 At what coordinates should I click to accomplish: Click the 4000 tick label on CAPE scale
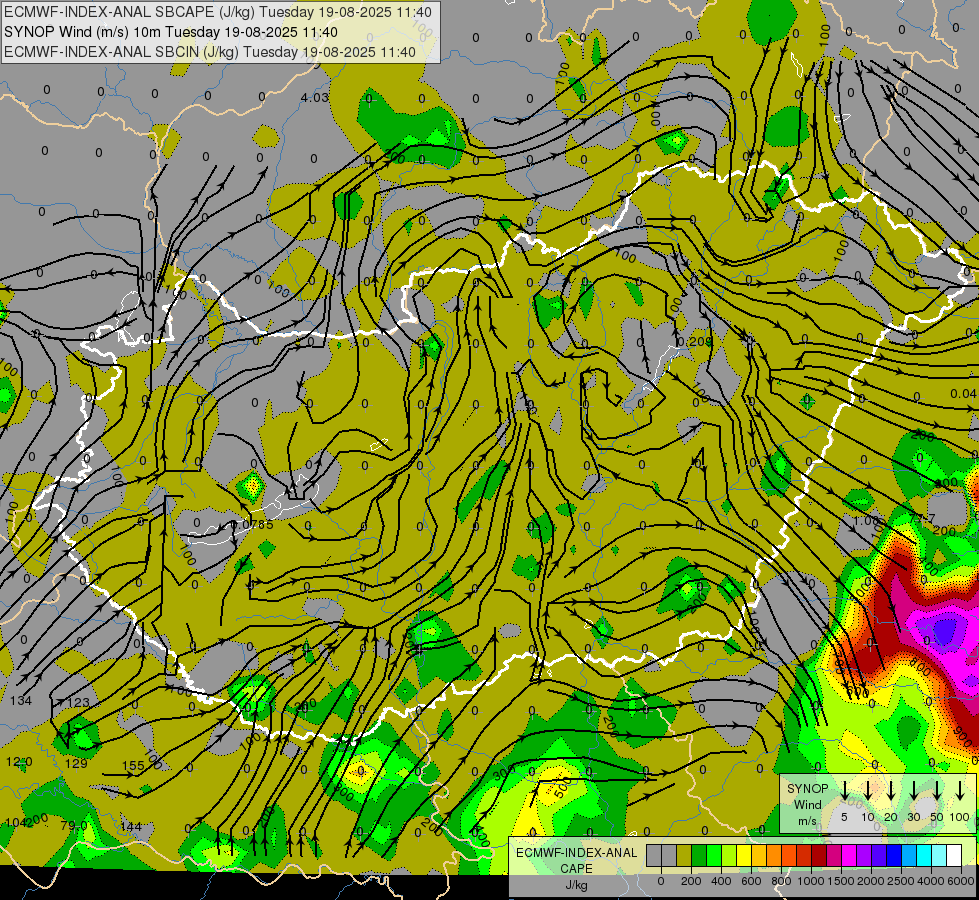click(x=931, y=881)
